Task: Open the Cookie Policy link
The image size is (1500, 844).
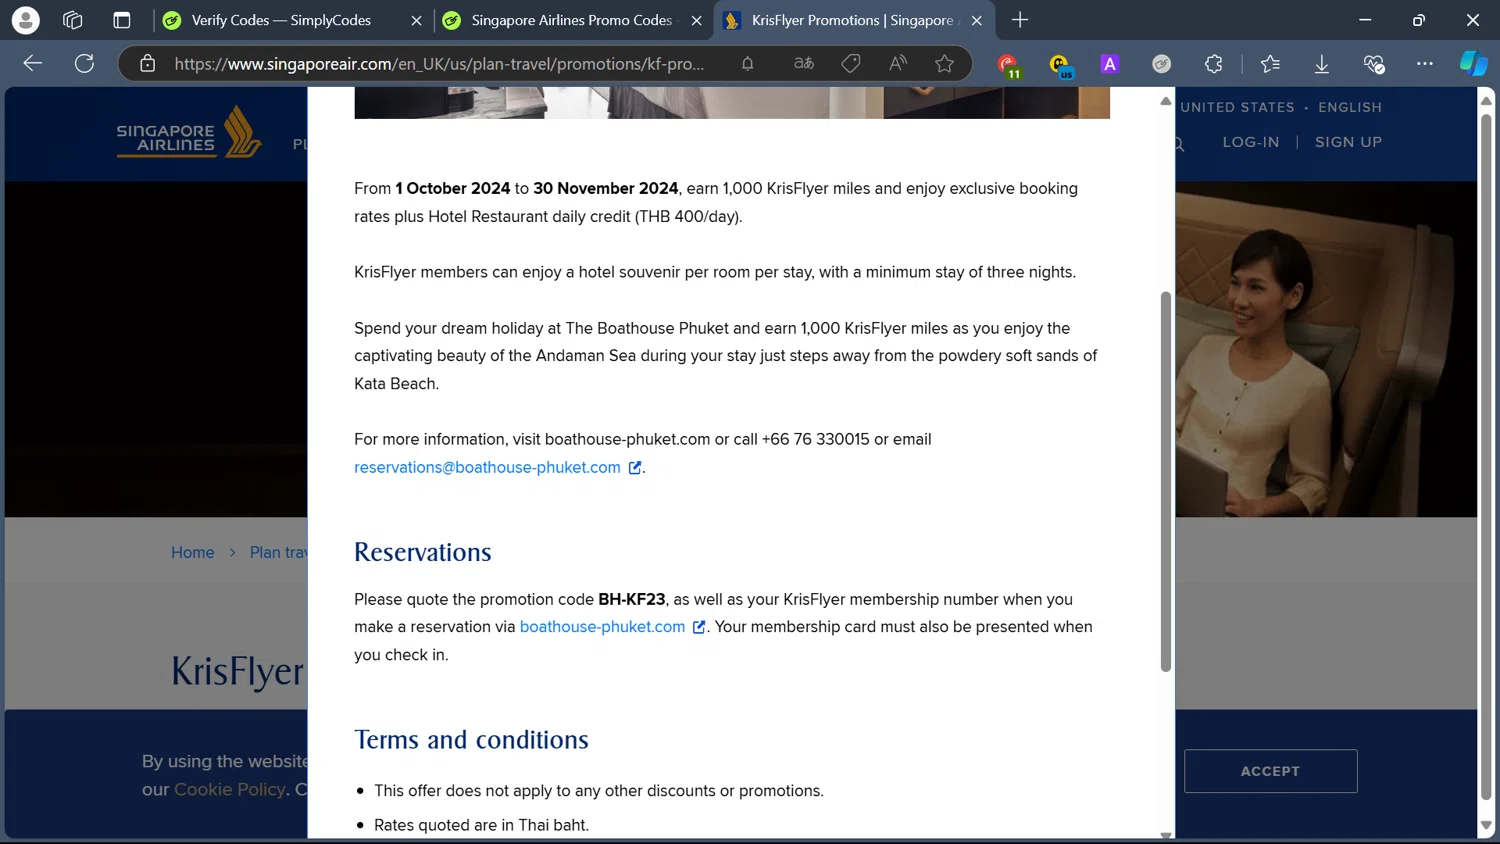Action: (230, 789)
